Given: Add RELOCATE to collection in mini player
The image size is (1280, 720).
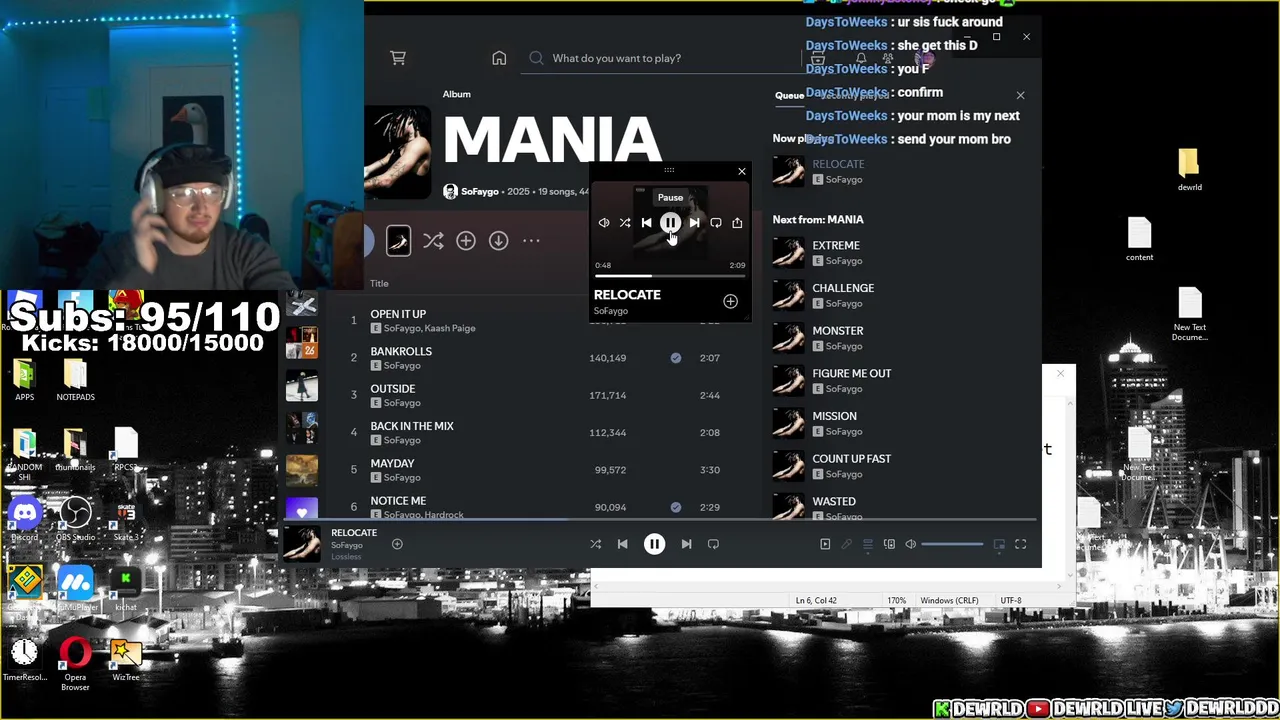Looking at the screenshot, I should 730,301.
